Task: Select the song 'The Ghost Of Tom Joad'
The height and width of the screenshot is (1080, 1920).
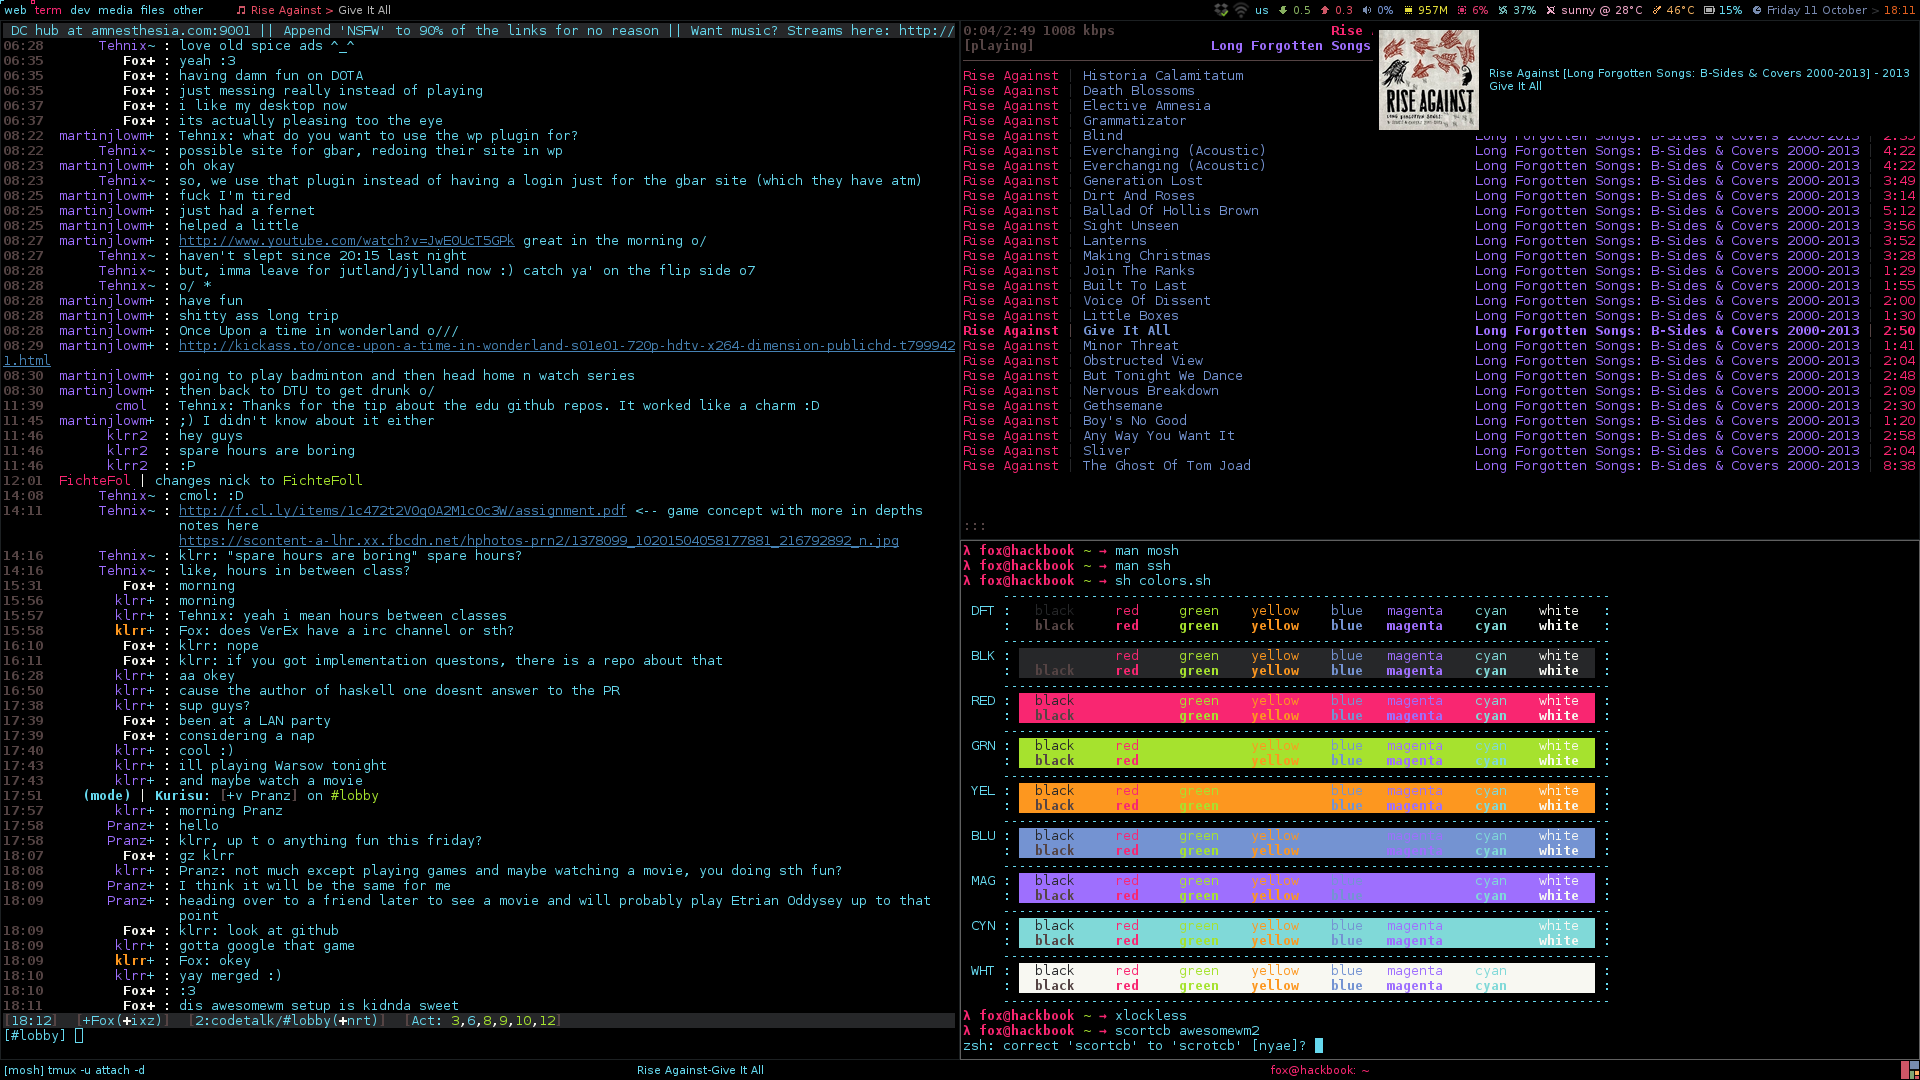Action: click(x=1166, y=466)
